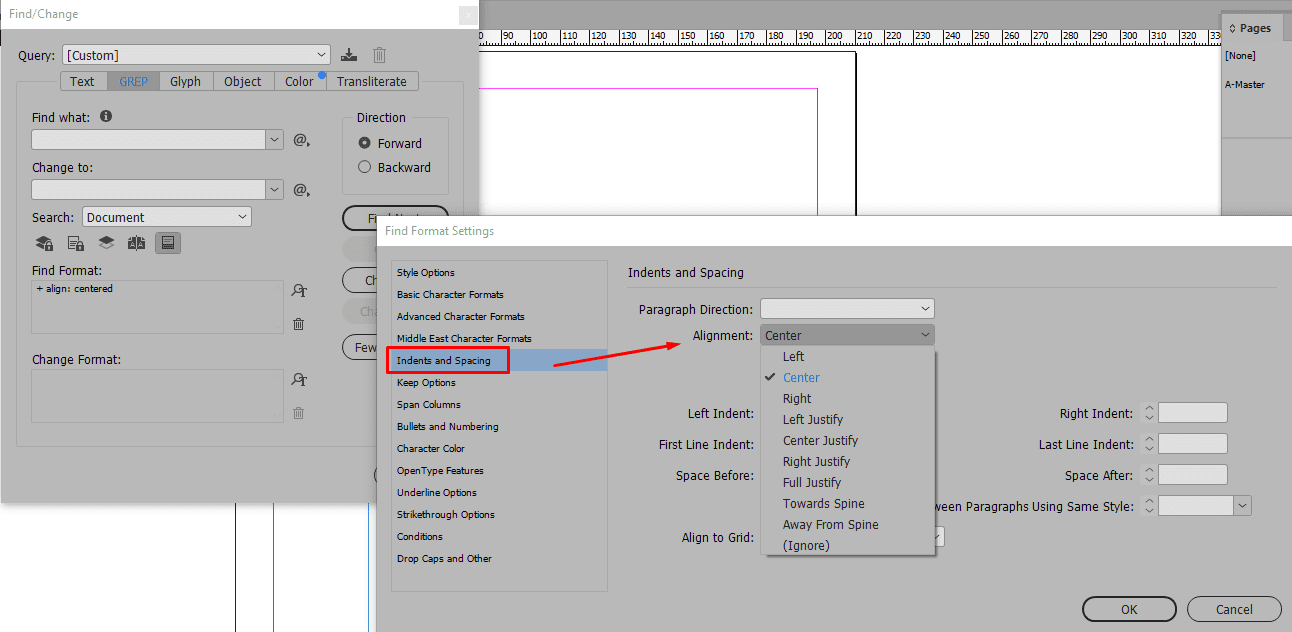Switch to the Color tab
Viewport: 1292px width, 632px height.
pos(299,82)
